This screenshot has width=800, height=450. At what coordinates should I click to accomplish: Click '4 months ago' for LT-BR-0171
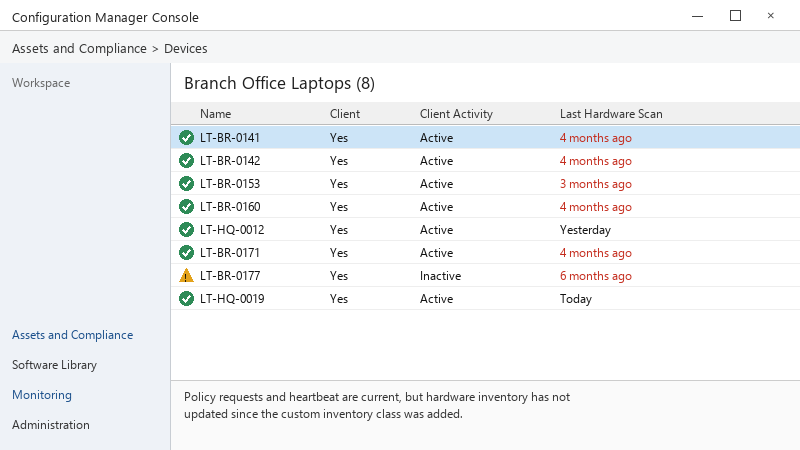point(595,253)
